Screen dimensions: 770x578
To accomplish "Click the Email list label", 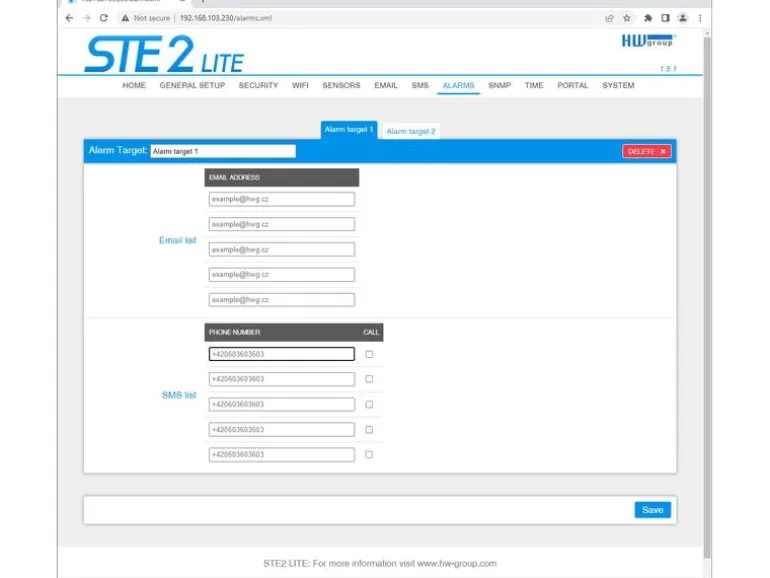I will pos(177,240).
